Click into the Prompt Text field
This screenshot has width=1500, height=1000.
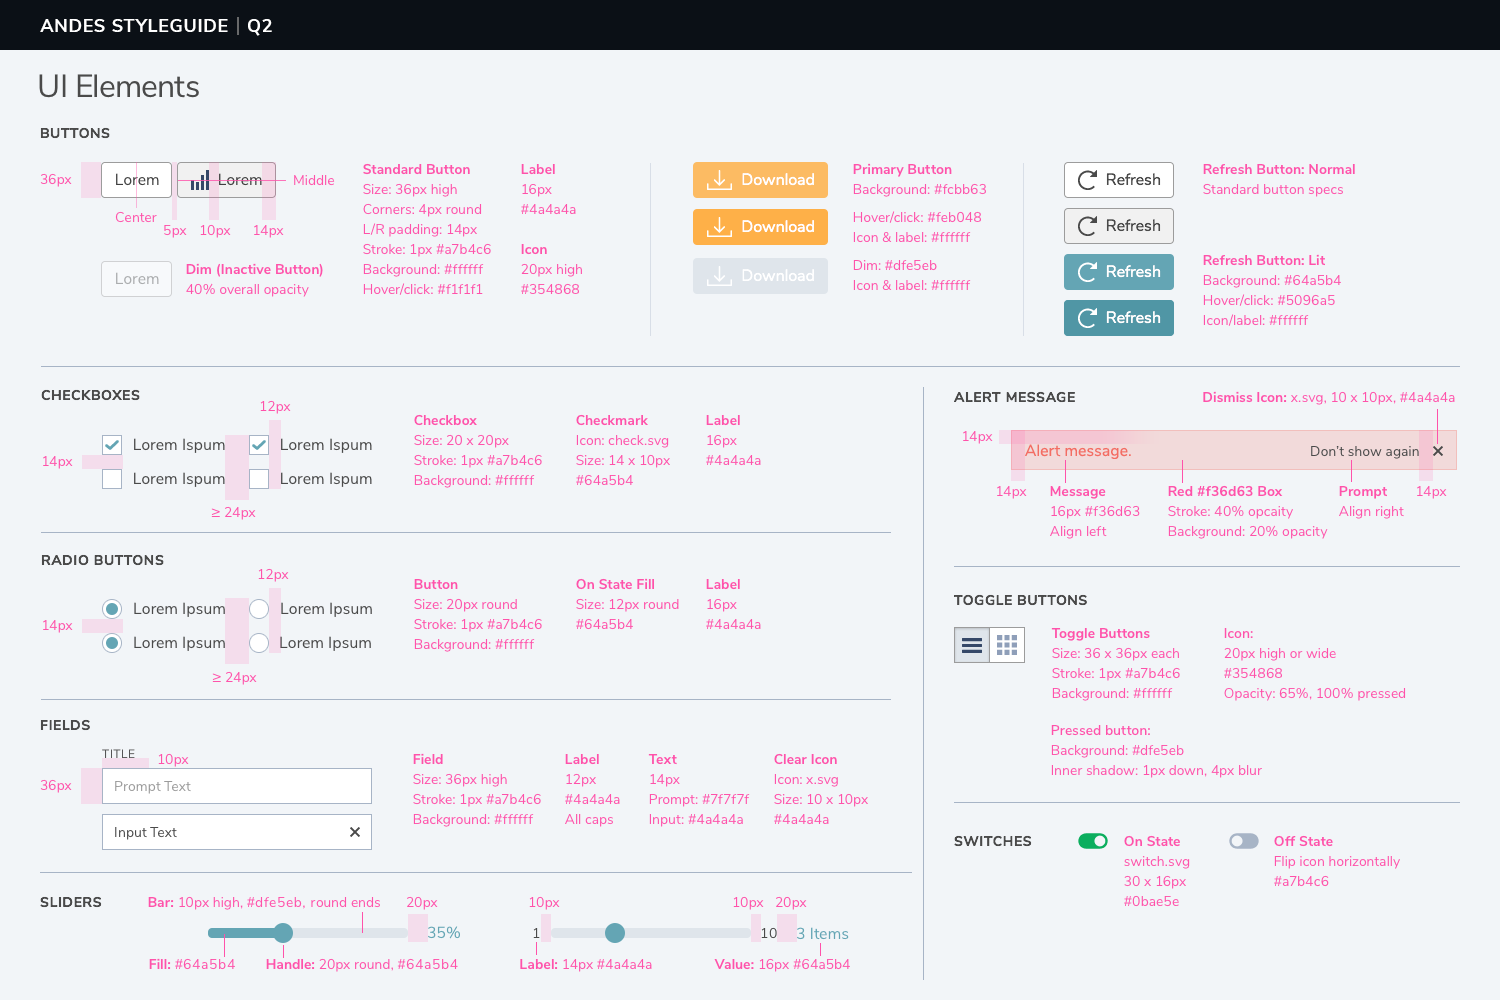point(237,786)
